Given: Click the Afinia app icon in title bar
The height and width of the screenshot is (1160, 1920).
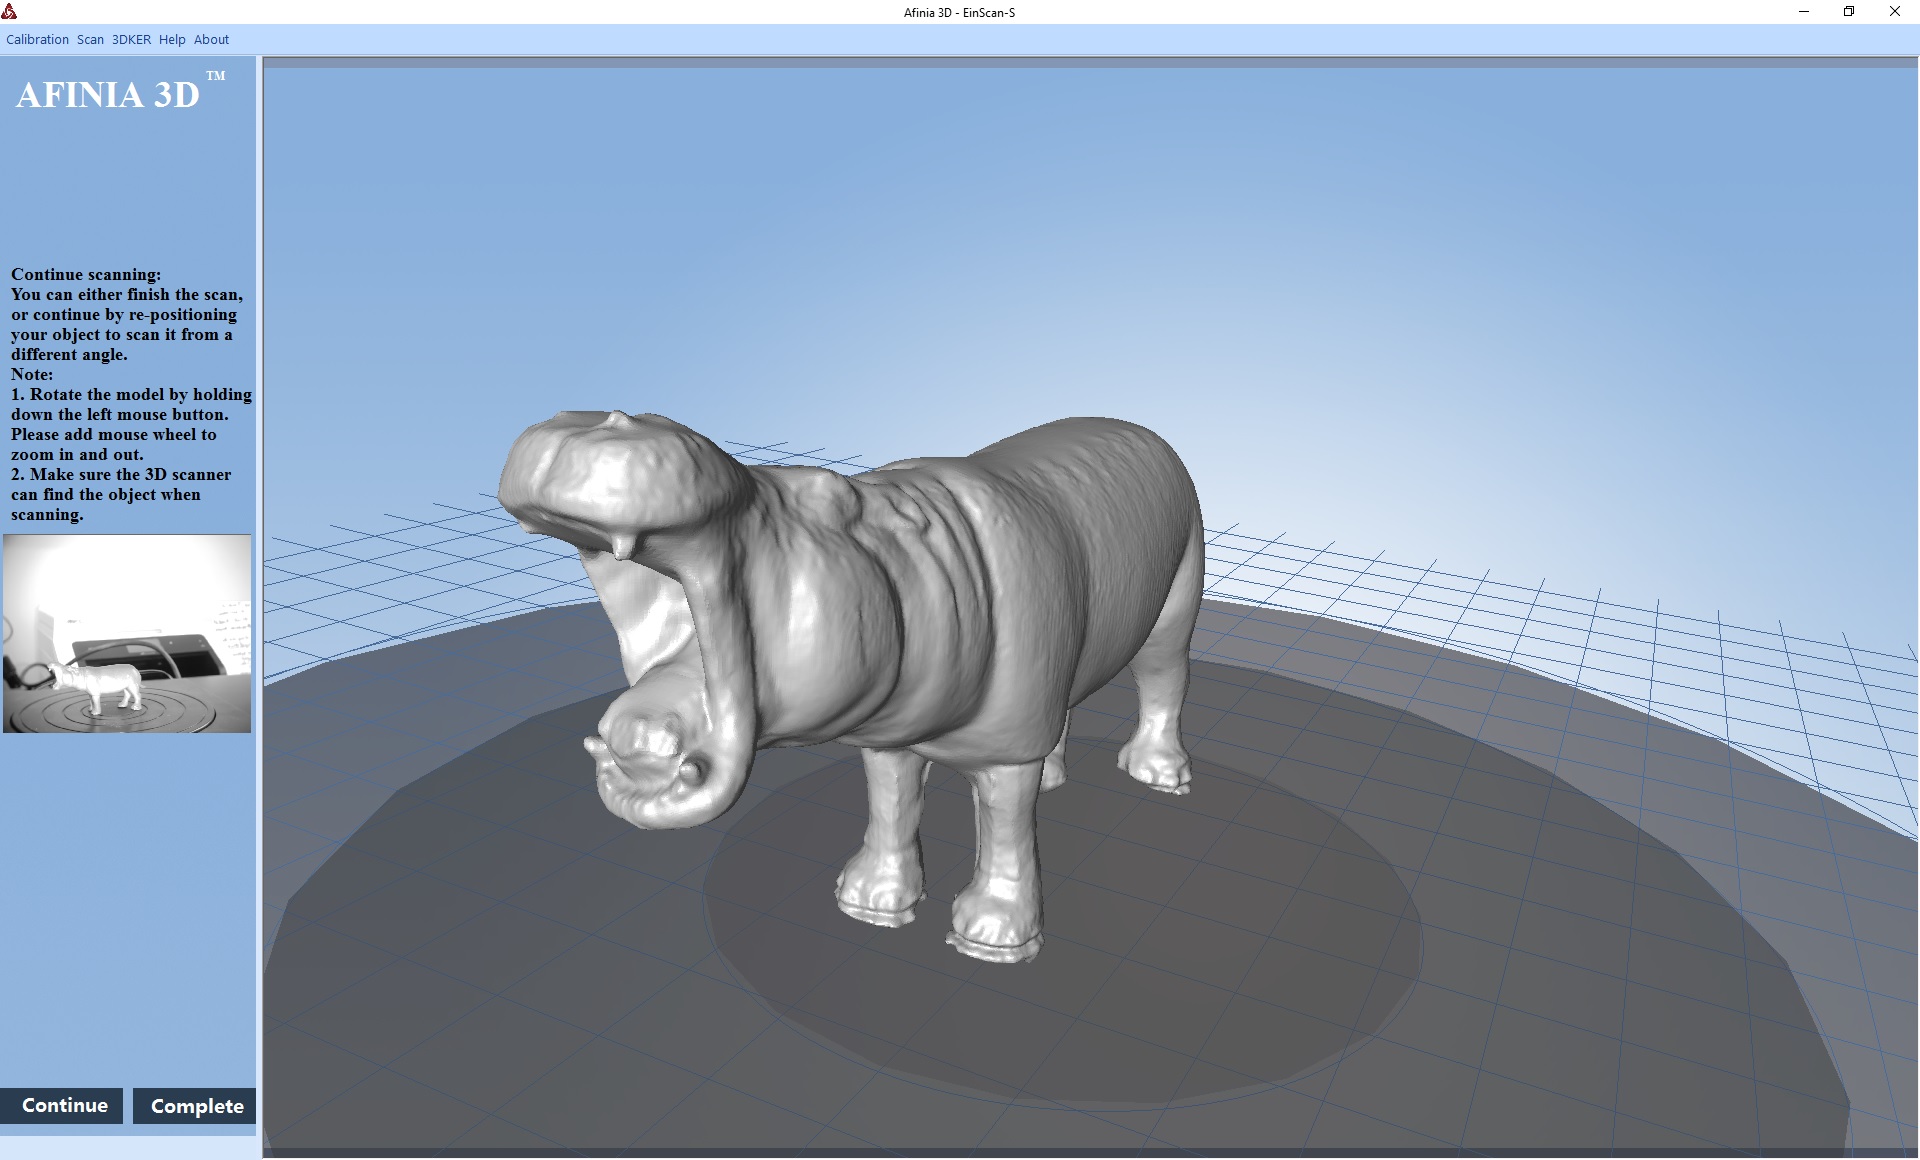Looking at the screenshot, I should [10, 12].
